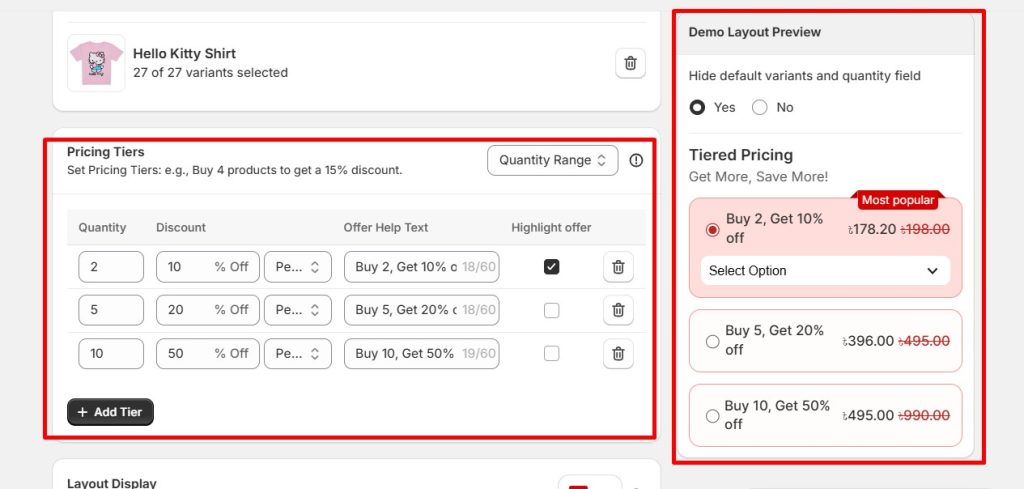Click the info icon beside Quantity Range
Screen dimensions: 1024x489
(636, 160)
